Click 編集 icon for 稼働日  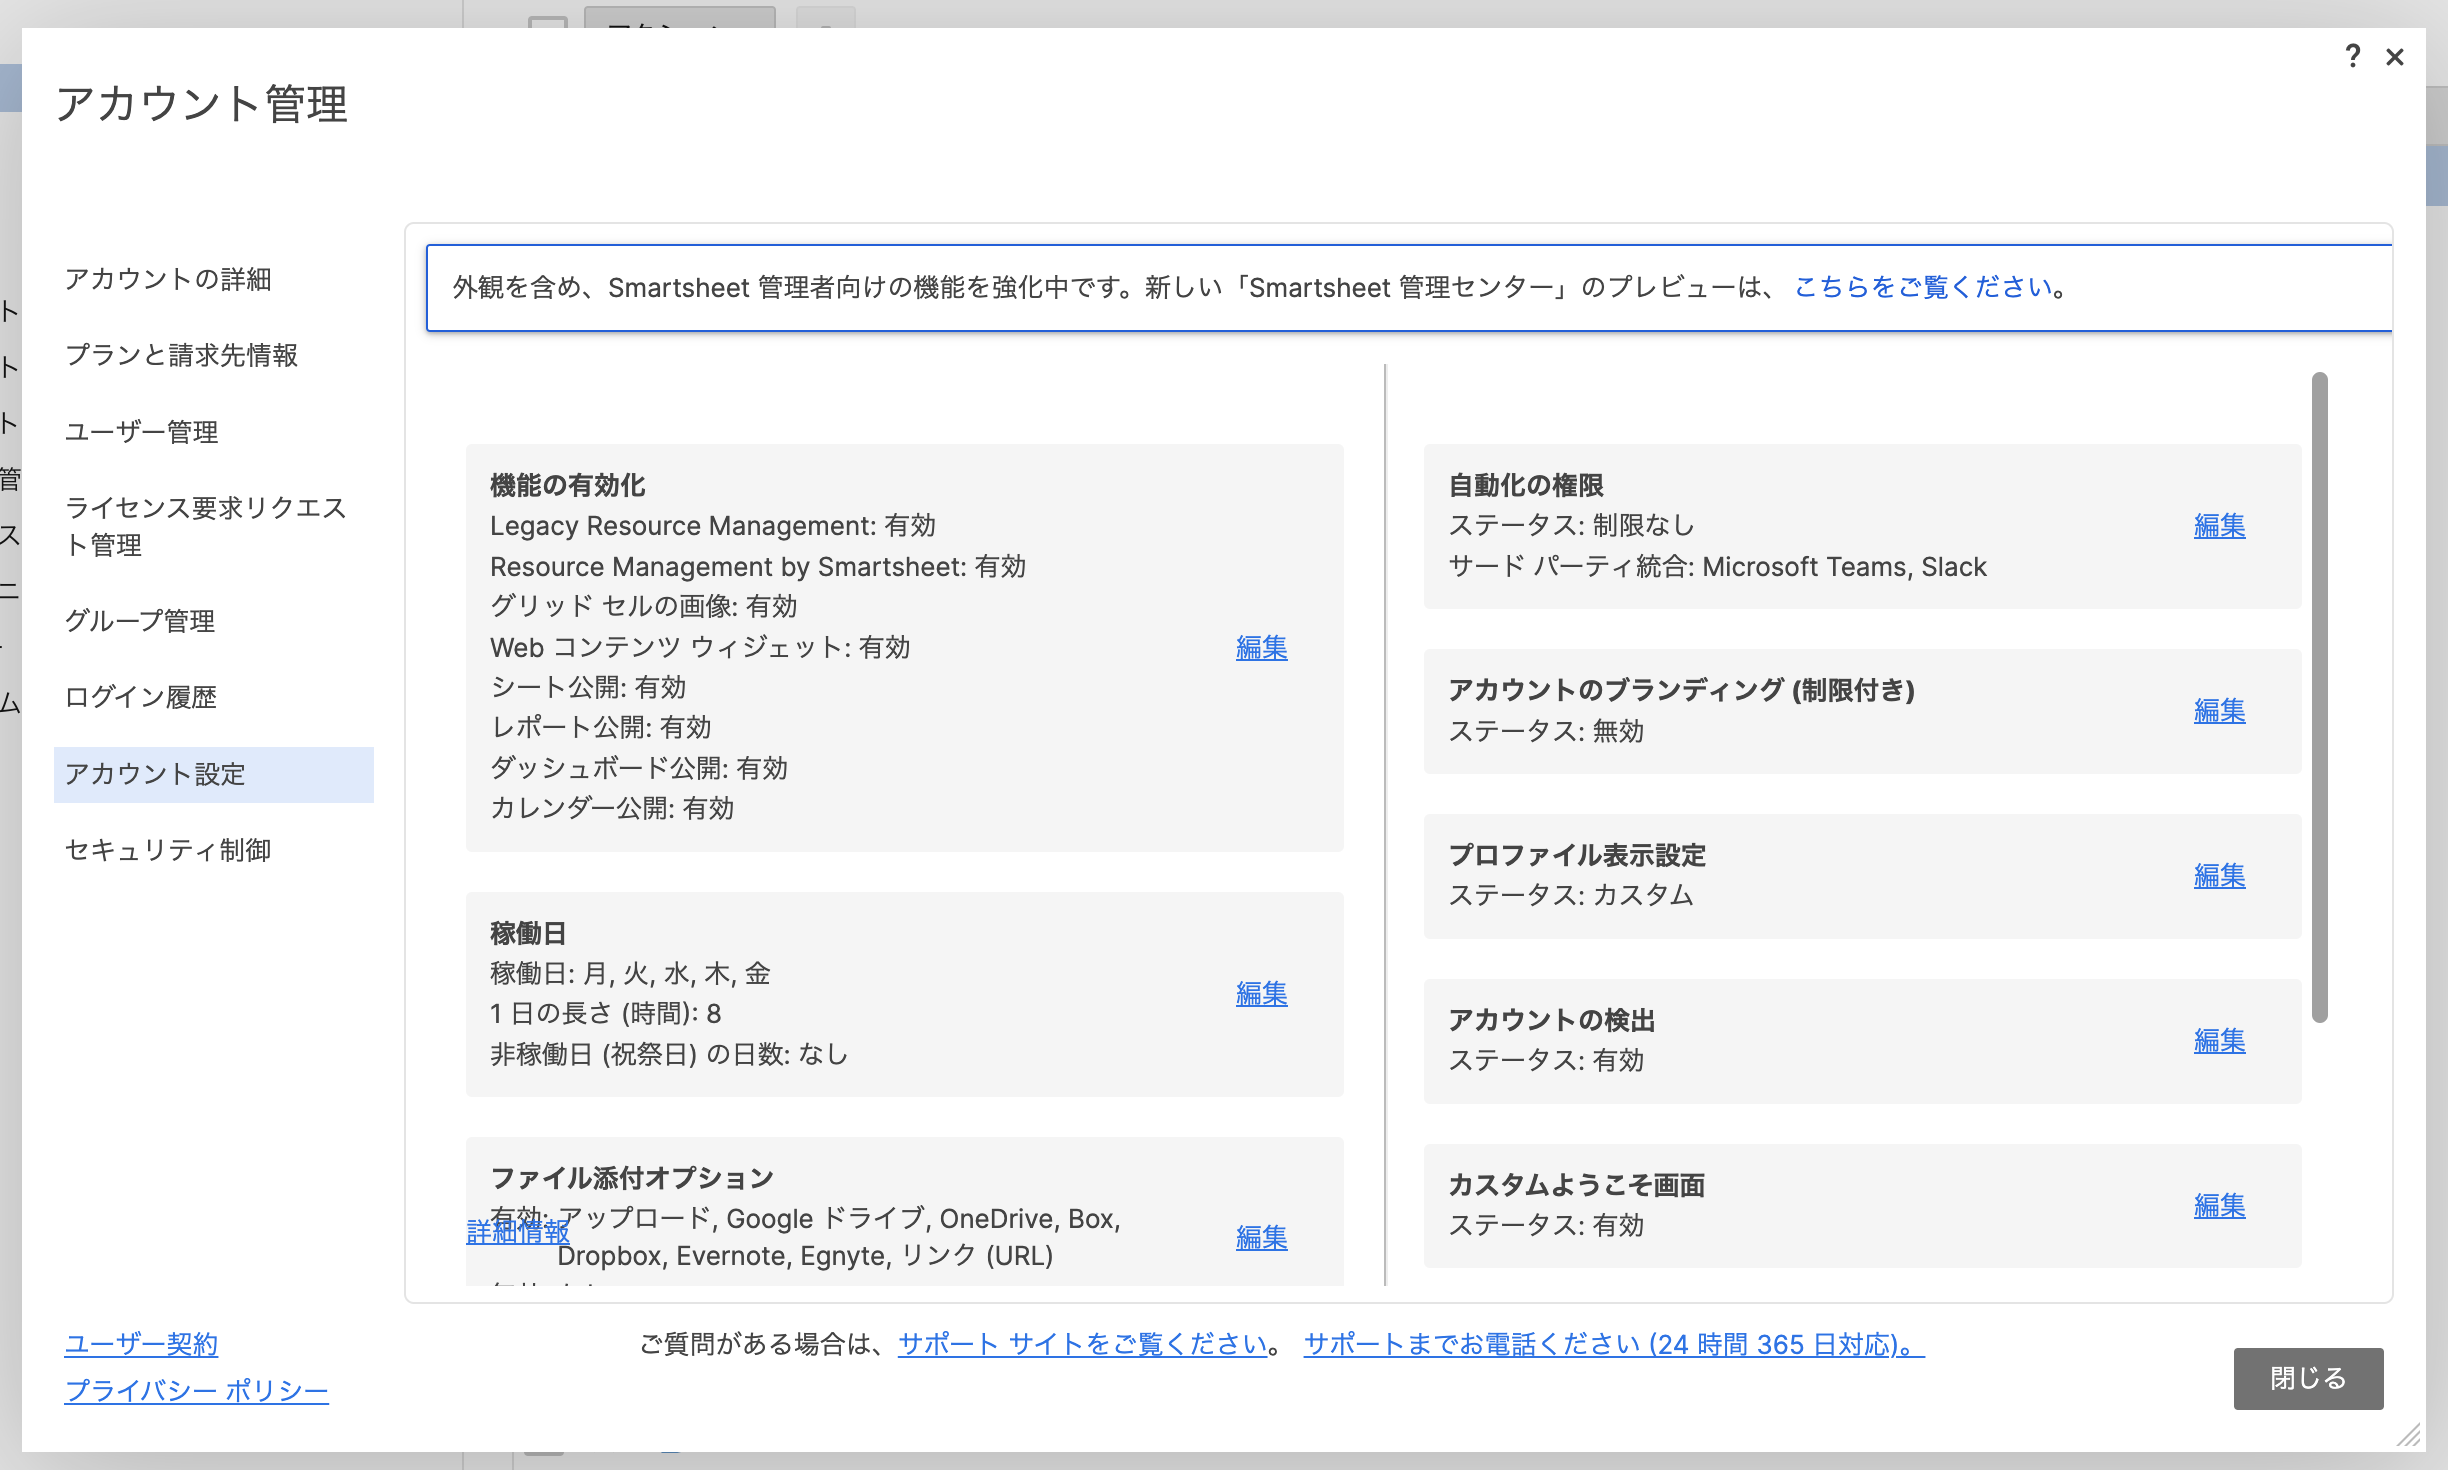click(1262, 993)
